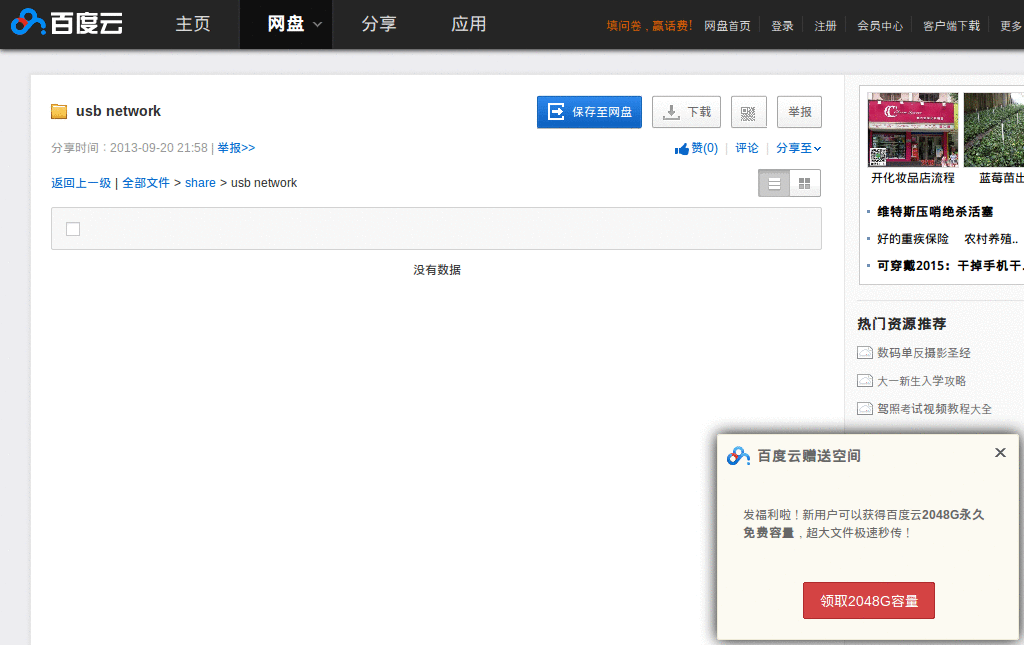
Task: Open 农村养殖 ad link
Action: click(991, 239)
